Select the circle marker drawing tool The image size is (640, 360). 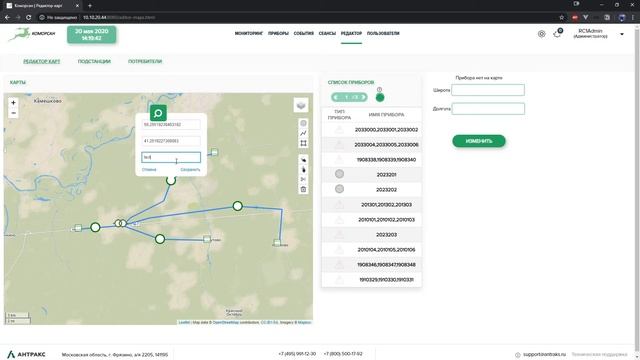303,123
